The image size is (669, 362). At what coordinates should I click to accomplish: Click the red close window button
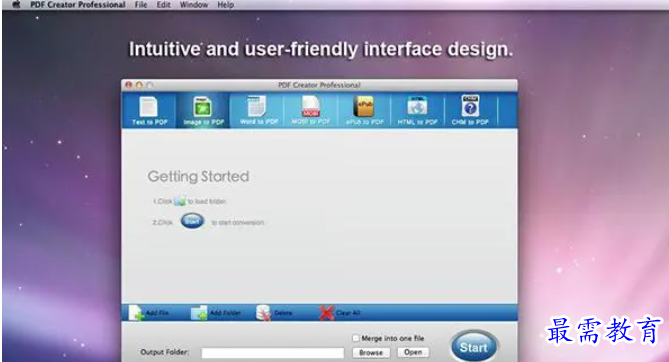pyautogui.click(x=129, y=85)
